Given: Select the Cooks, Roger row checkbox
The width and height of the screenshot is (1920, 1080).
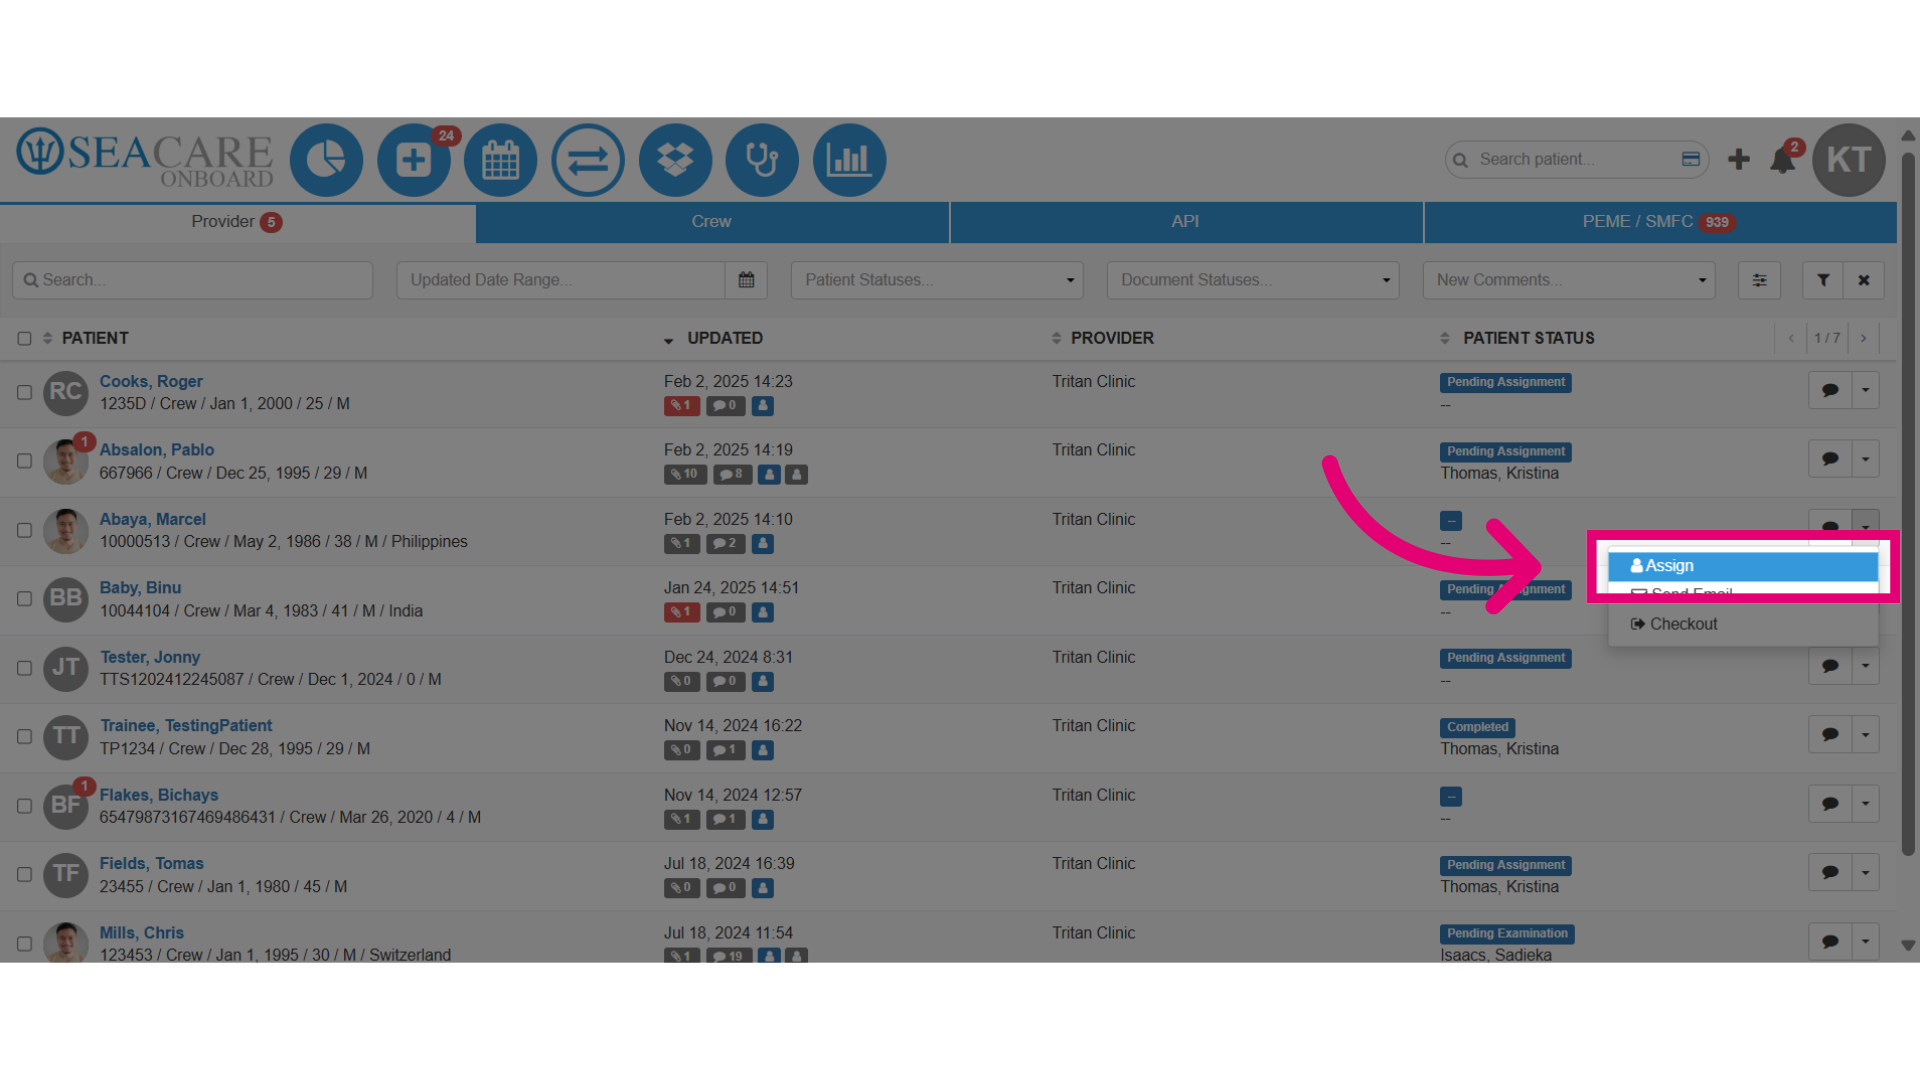Looking at the screenshot, I should tap(24, 393).
